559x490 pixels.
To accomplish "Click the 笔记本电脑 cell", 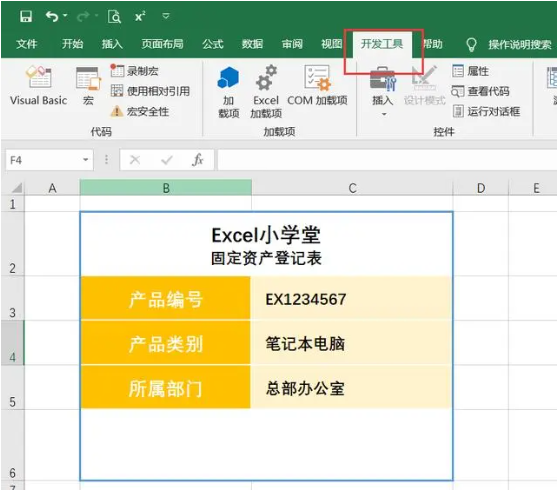I will [x=352, y=343].
